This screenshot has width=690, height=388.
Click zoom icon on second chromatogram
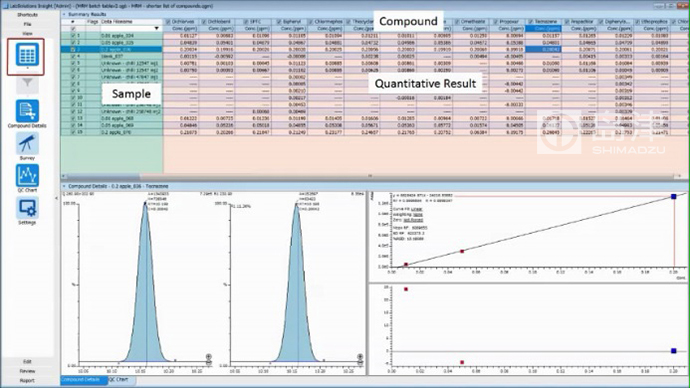[x=360, y=357]
